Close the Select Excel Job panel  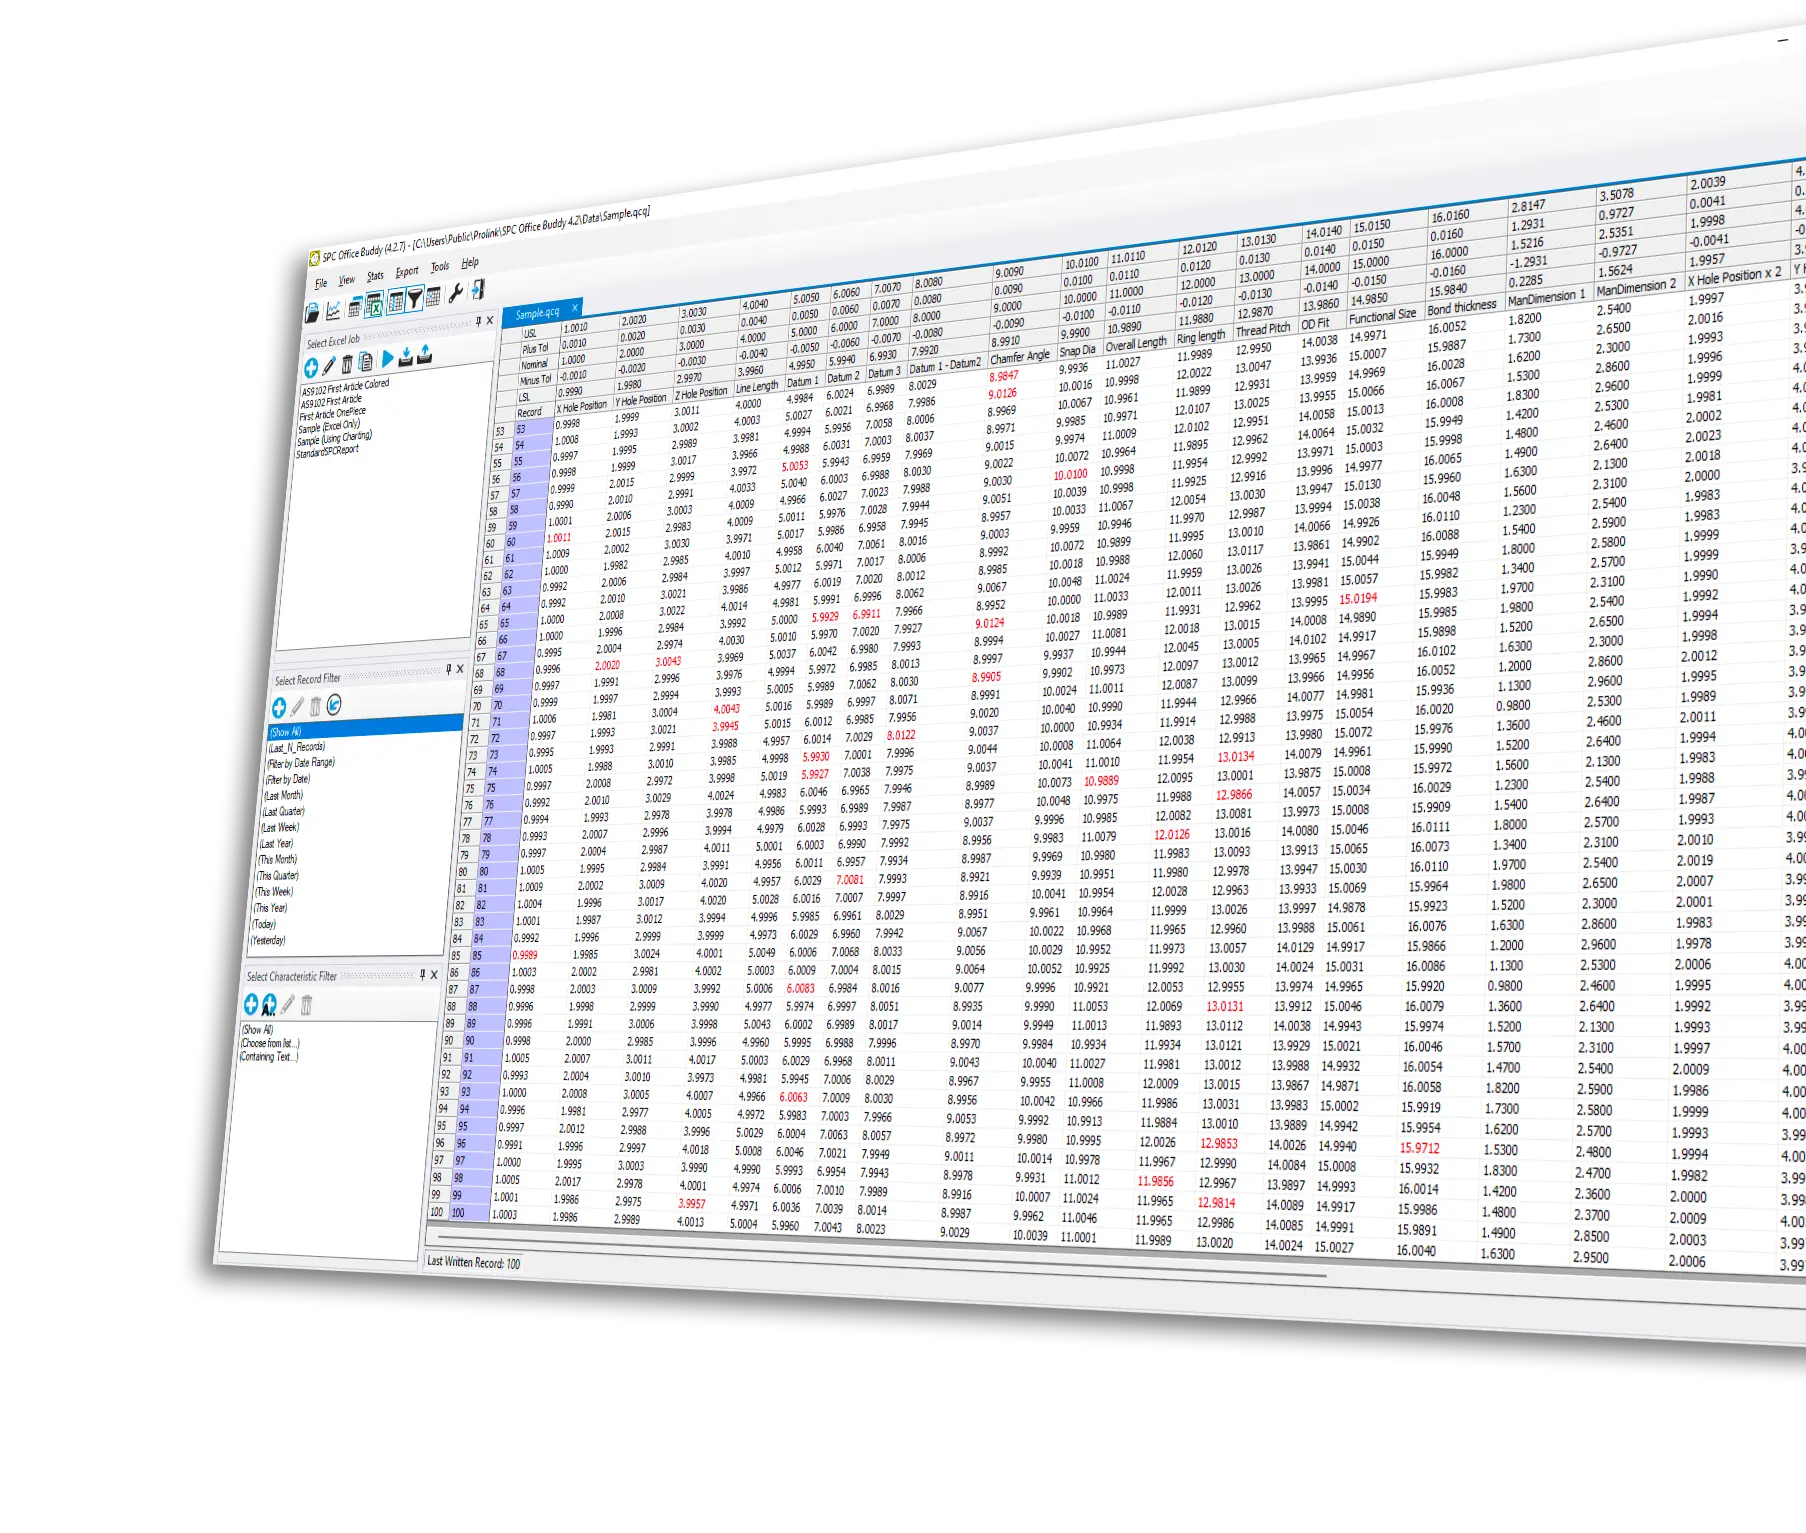490,320
